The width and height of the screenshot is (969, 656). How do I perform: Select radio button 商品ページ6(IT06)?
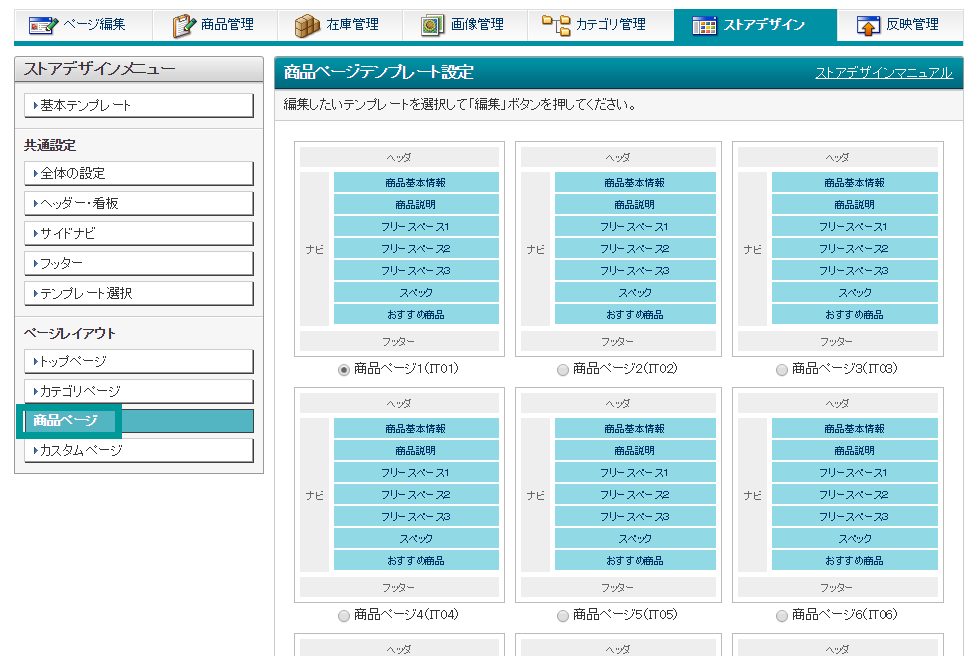click(782, 616)
